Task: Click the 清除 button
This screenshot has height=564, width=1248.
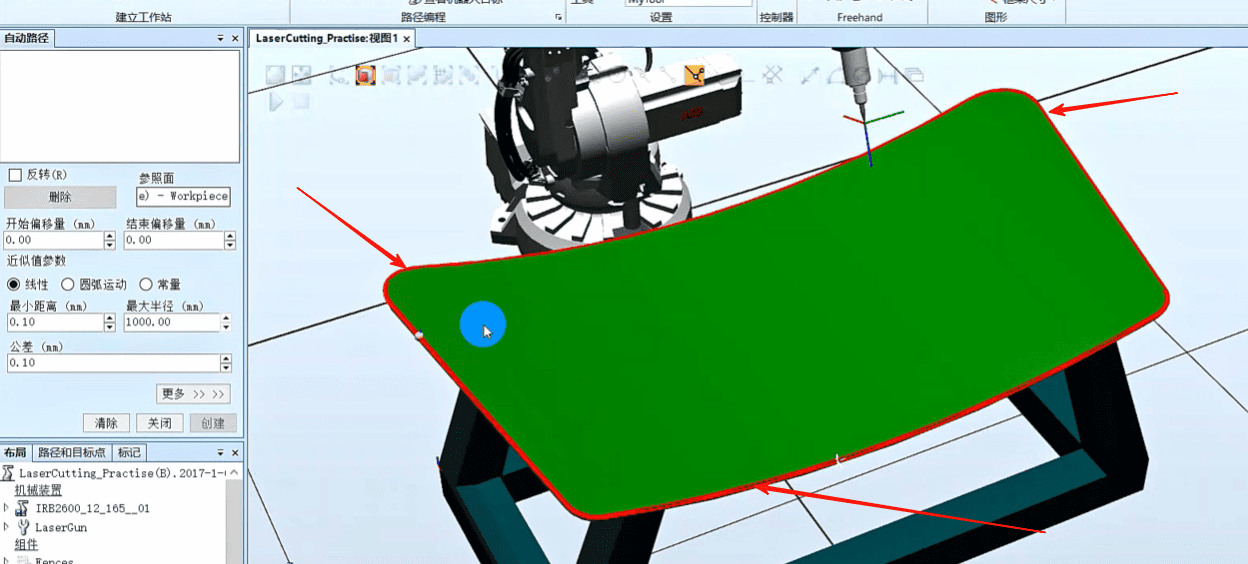Action: point(107,423)
